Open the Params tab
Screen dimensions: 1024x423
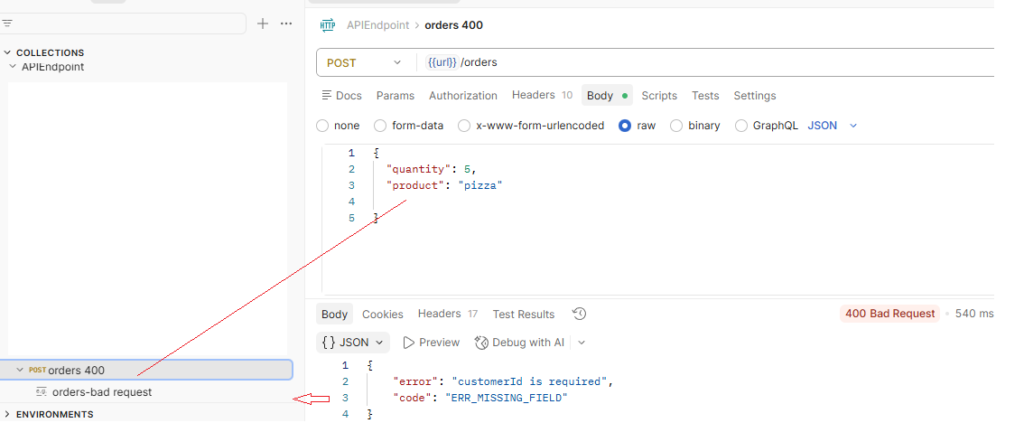pyautogui.click(x=395, y=95)
